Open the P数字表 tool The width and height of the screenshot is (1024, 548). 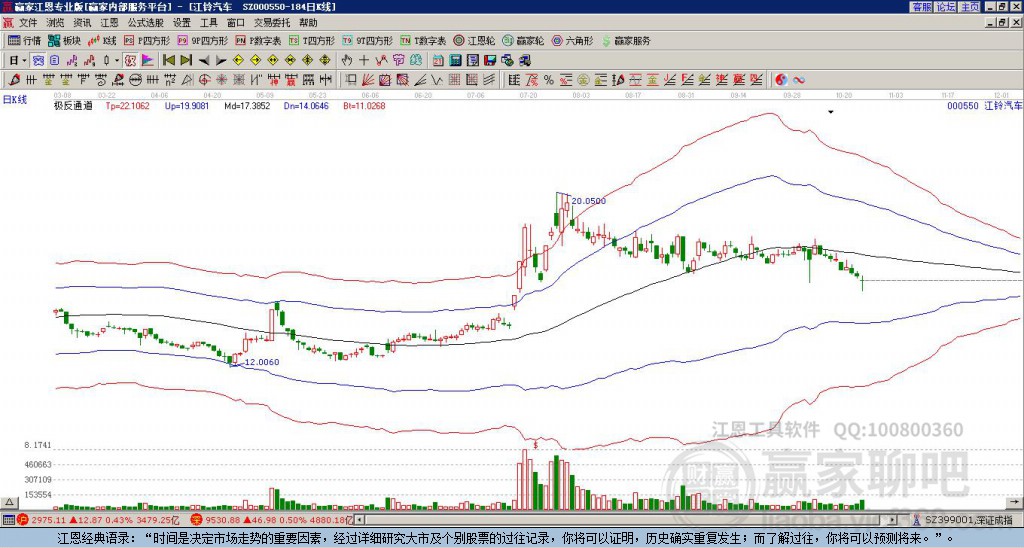click(x=258, y=41)
